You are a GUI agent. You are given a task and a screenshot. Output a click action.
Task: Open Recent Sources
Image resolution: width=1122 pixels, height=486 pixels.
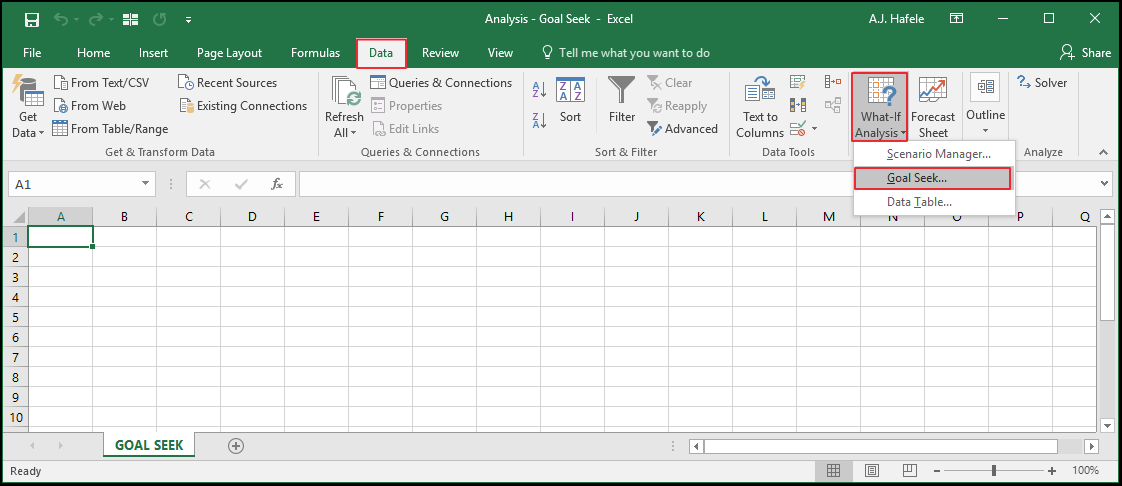[228, 83]
